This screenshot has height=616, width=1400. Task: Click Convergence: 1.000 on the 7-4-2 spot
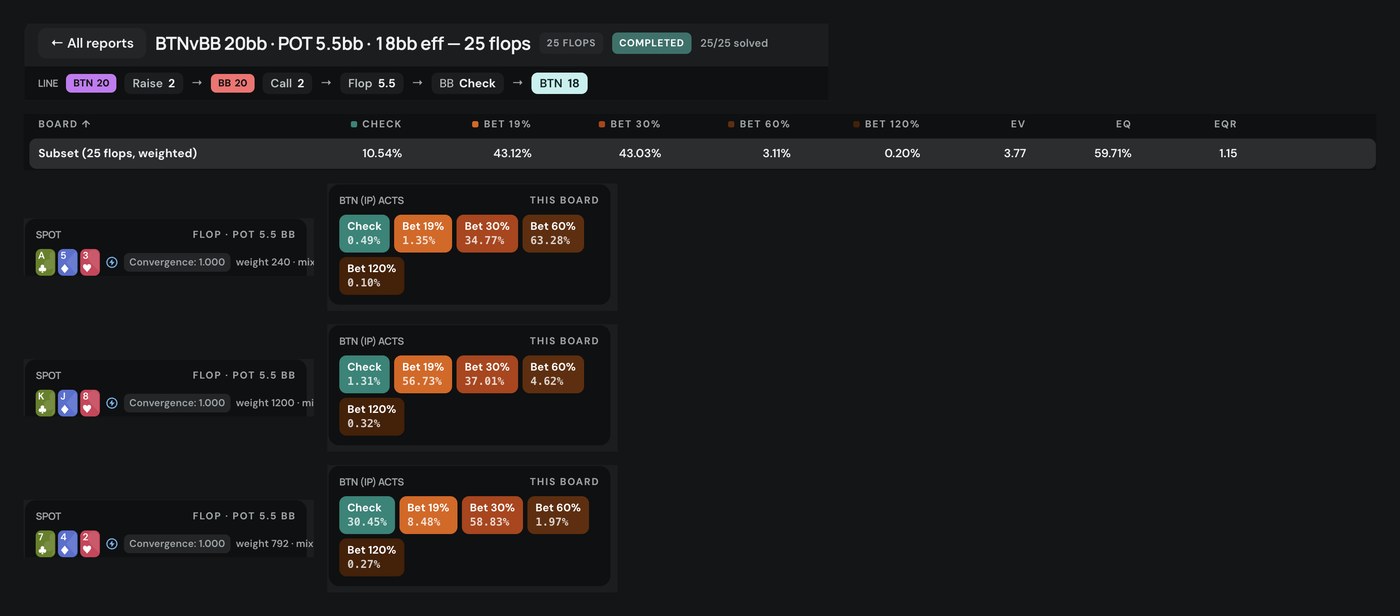tap(177, 544)
